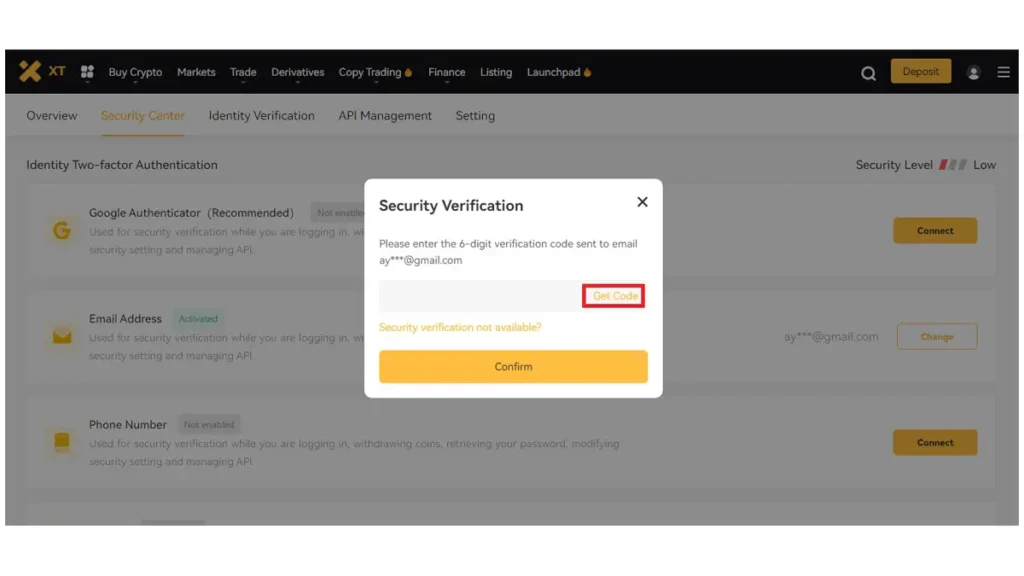1024x576 pixels.
Task: Click the yellow Confirm button
Action: click(513, 366)
